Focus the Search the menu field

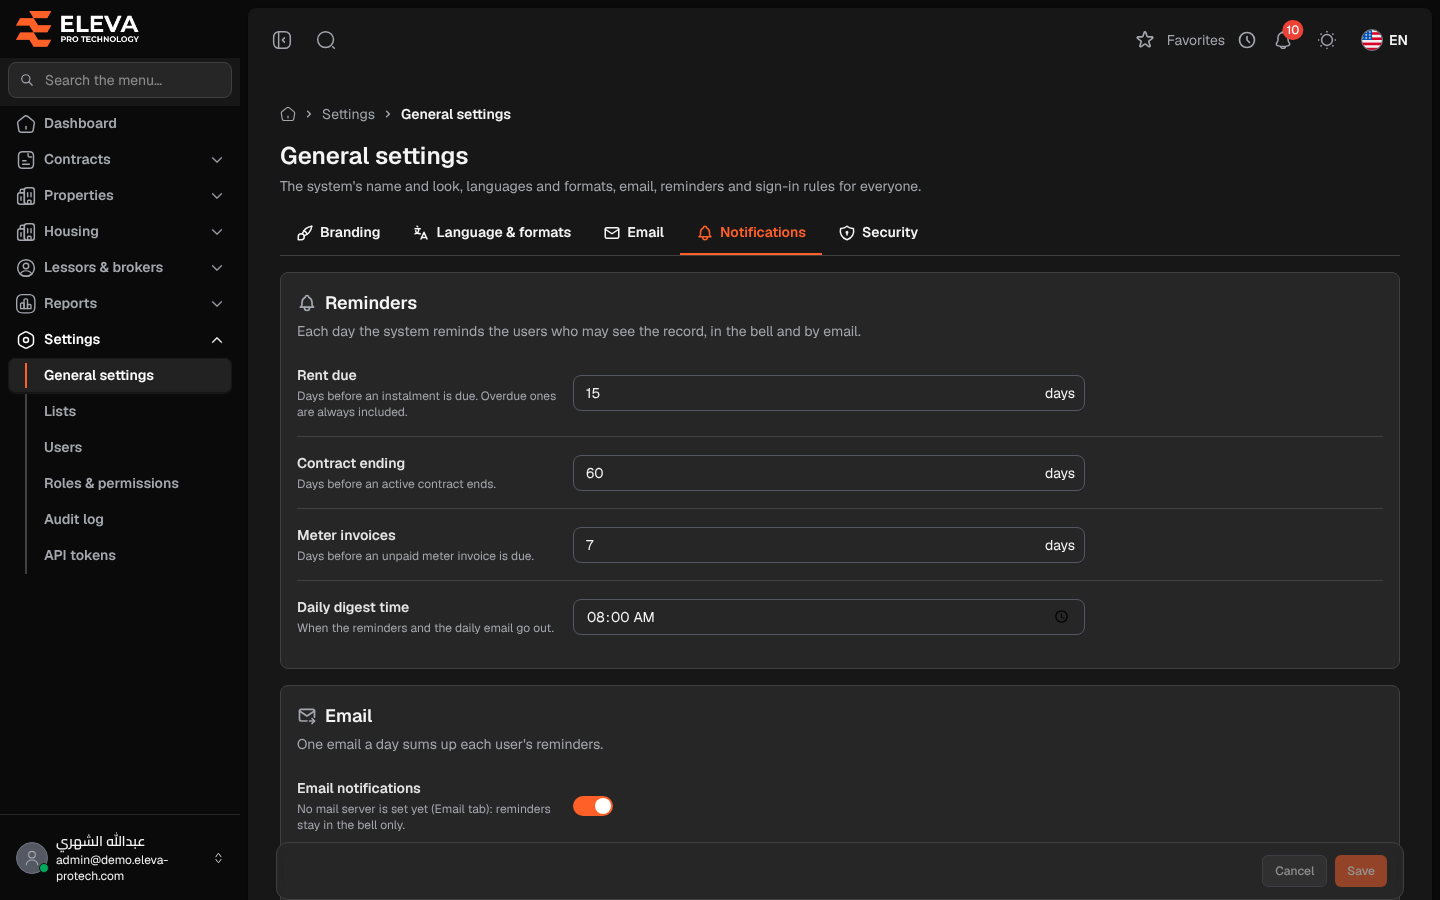pos(120,80)
